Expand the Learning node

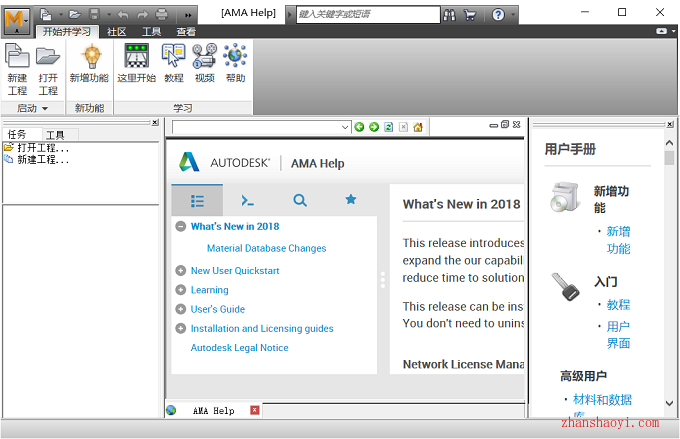(180, 290)
